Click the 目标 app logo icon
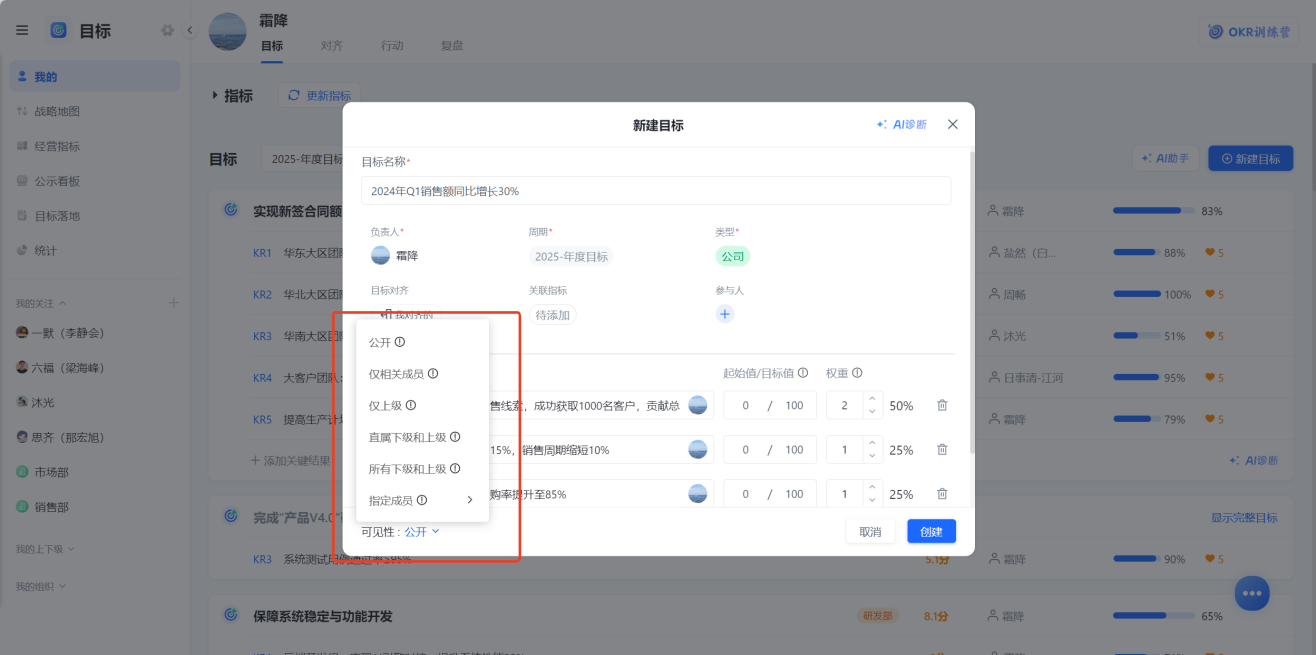The width and height of the screenshot is (1316, 655). [x=59, y=30]
